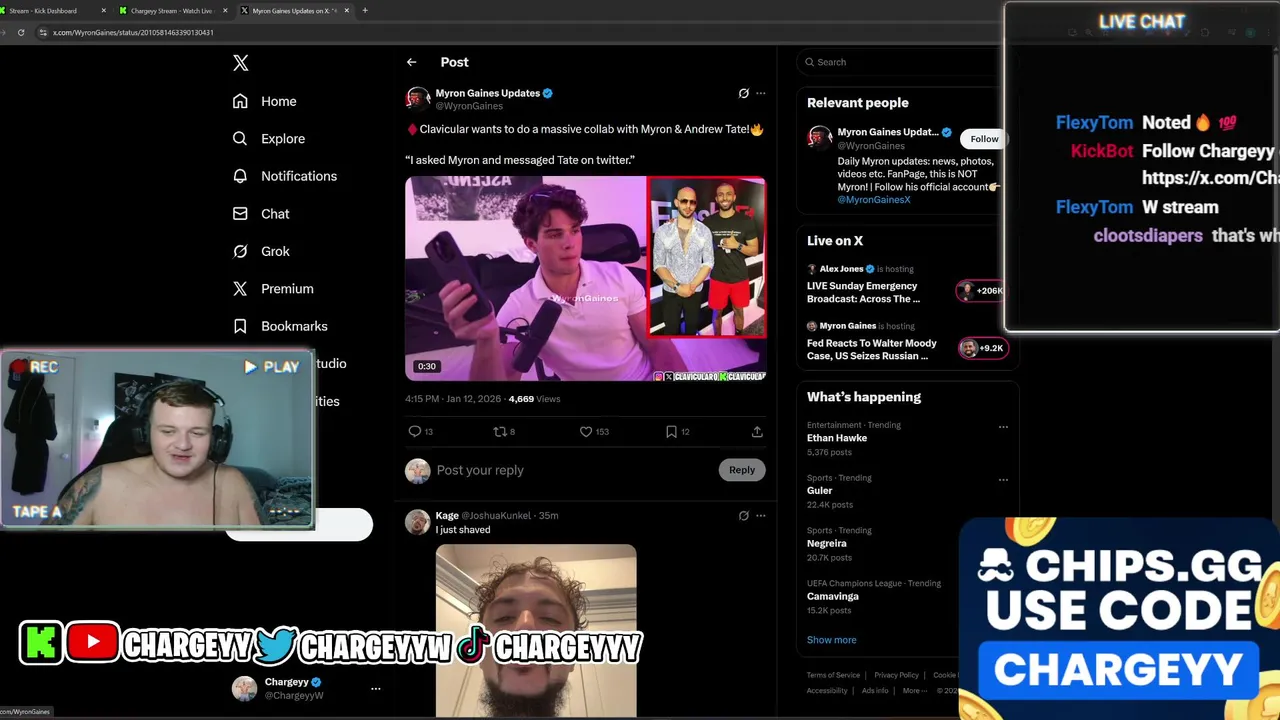Viewport: 1280px width, 720px height.
Task: Open the Accessibility footer link
Action: pyautogui.click(x=827, y=690)
